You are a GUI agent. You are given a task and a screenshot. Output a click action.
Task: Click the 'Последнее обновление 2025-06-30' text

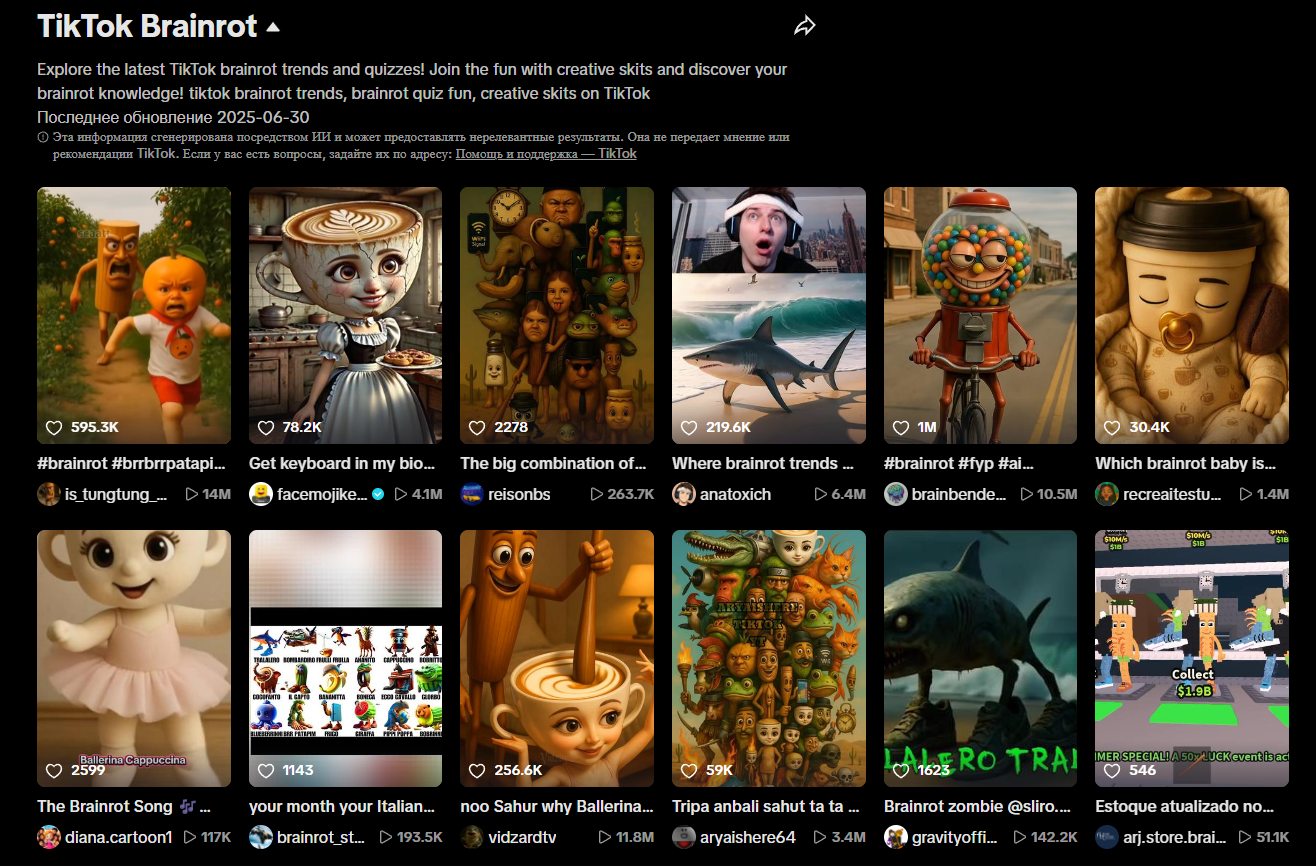(173, 117)
